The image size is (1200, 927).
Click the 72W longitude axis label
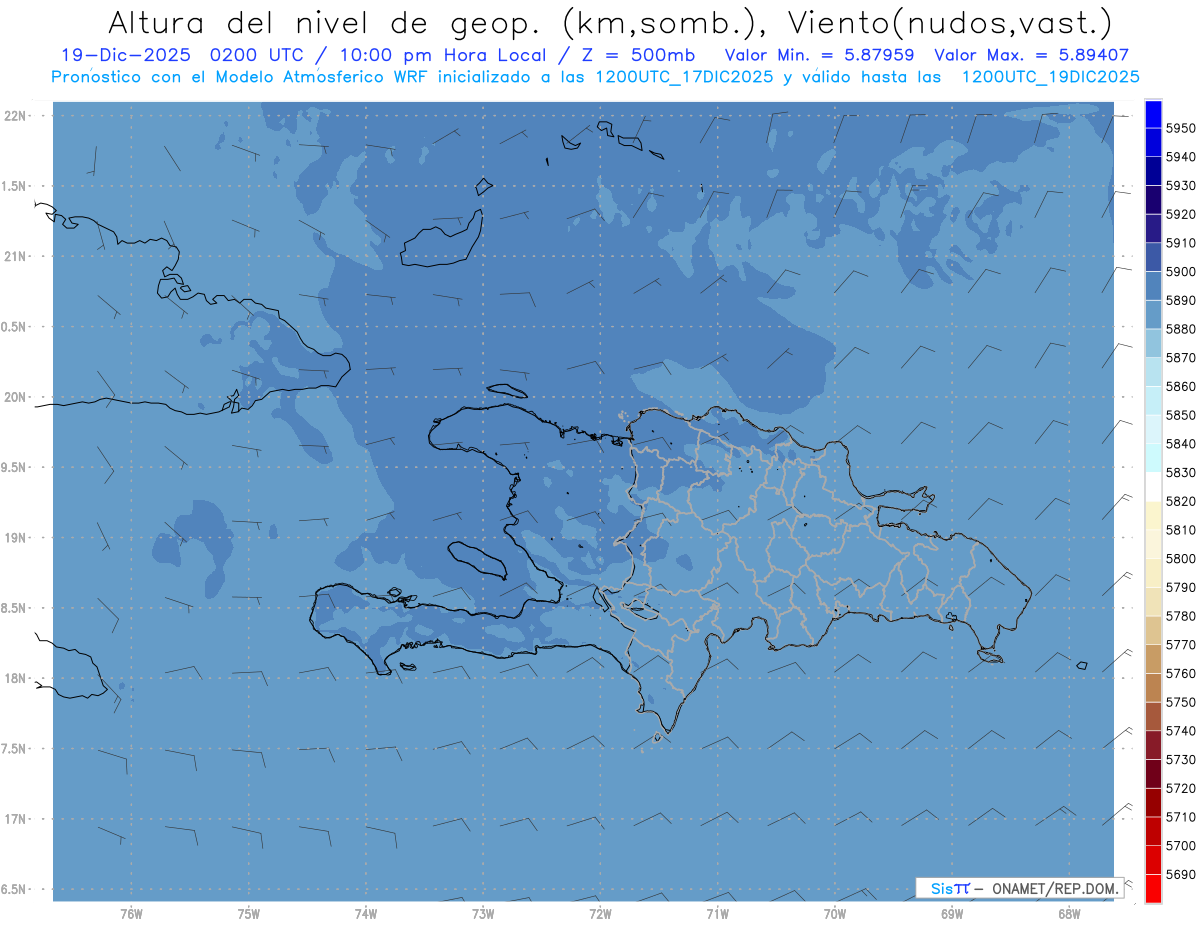pos(600,914)
